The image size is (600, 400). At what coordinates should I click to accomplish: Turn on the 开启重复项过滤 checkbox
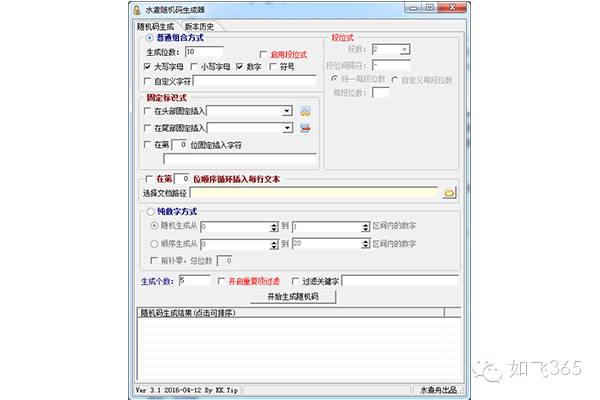pos(221,281)
